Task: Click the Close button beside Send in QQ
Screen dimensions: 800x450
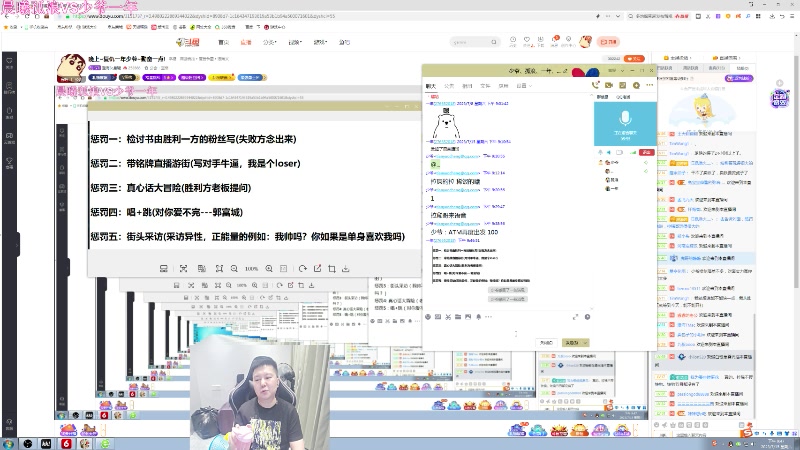Action: pos(546,342)
